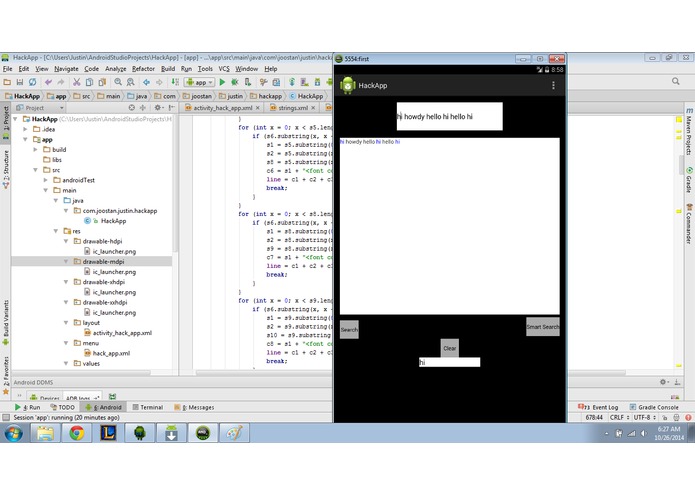This screenshot has height=494, width=695.
Task: Click the src breadcrumb in navigation bar
Action: click(x=82, y=96)
